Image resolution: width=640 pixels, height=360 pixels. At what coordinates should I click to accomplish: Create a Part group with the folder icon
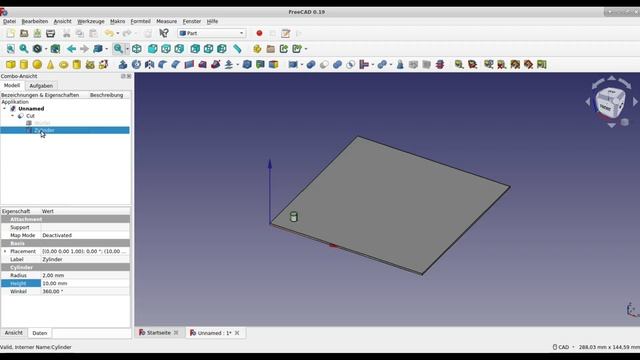pyautogui.click(x=270, y=49)
